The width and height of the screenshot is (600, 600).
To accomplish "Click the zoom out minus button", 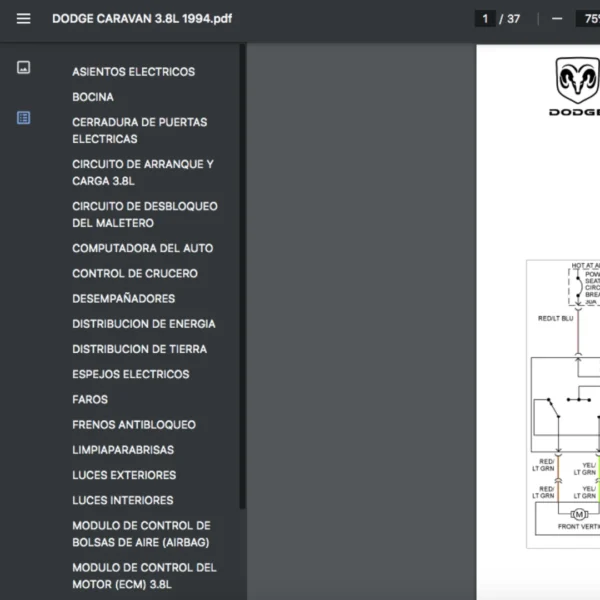I will point(557,18).
